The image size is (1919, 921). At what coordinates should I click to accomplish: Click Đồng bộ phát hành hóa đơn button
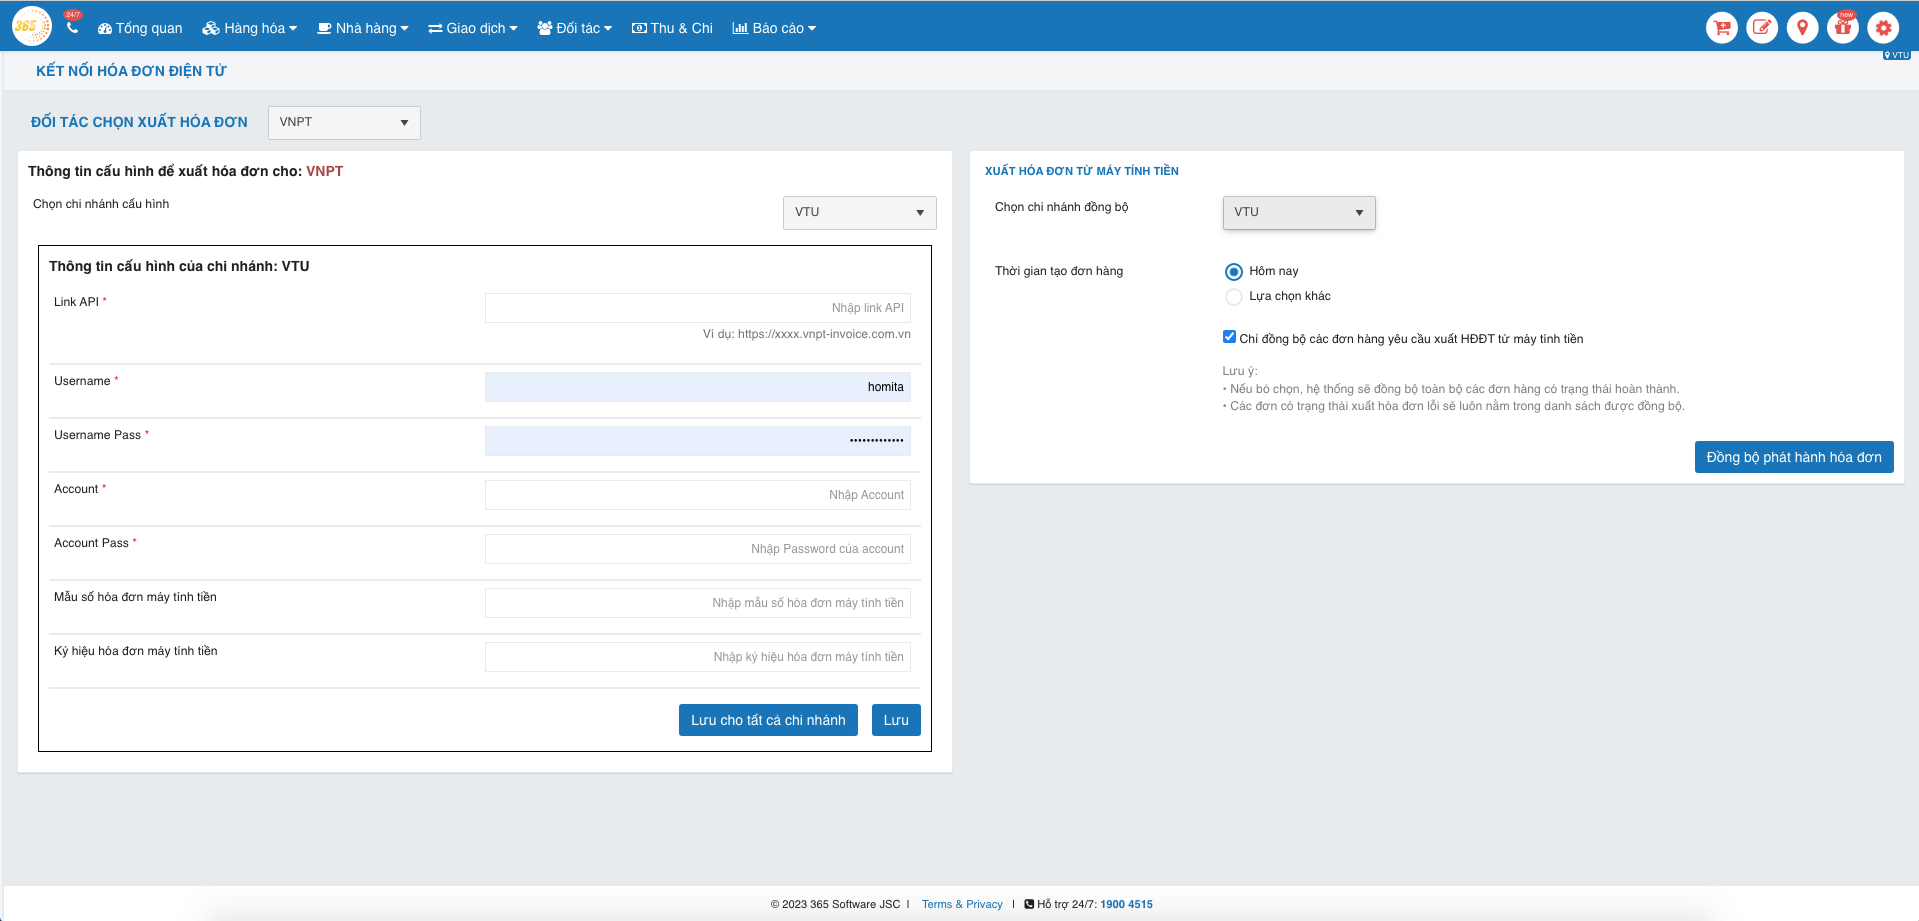[x=1794, y=457]
